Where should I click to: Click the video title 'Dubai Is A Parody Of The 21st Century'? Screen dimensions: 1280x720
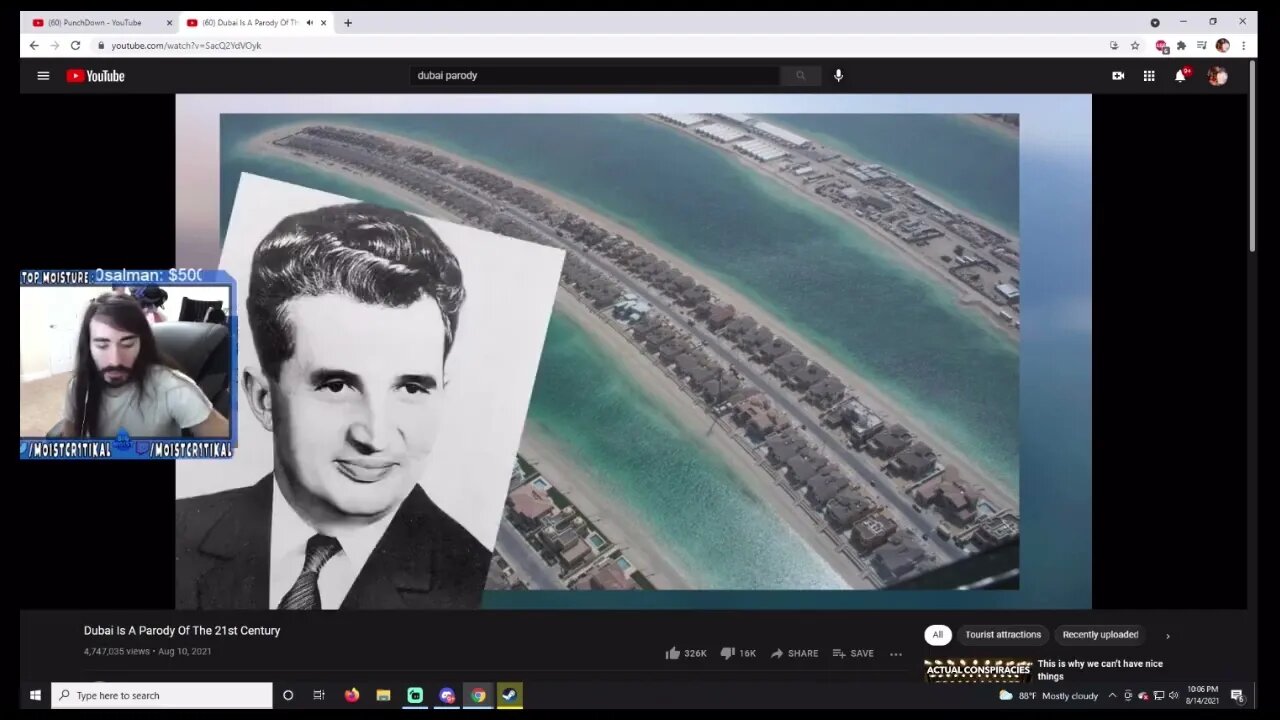click(182, 631)
